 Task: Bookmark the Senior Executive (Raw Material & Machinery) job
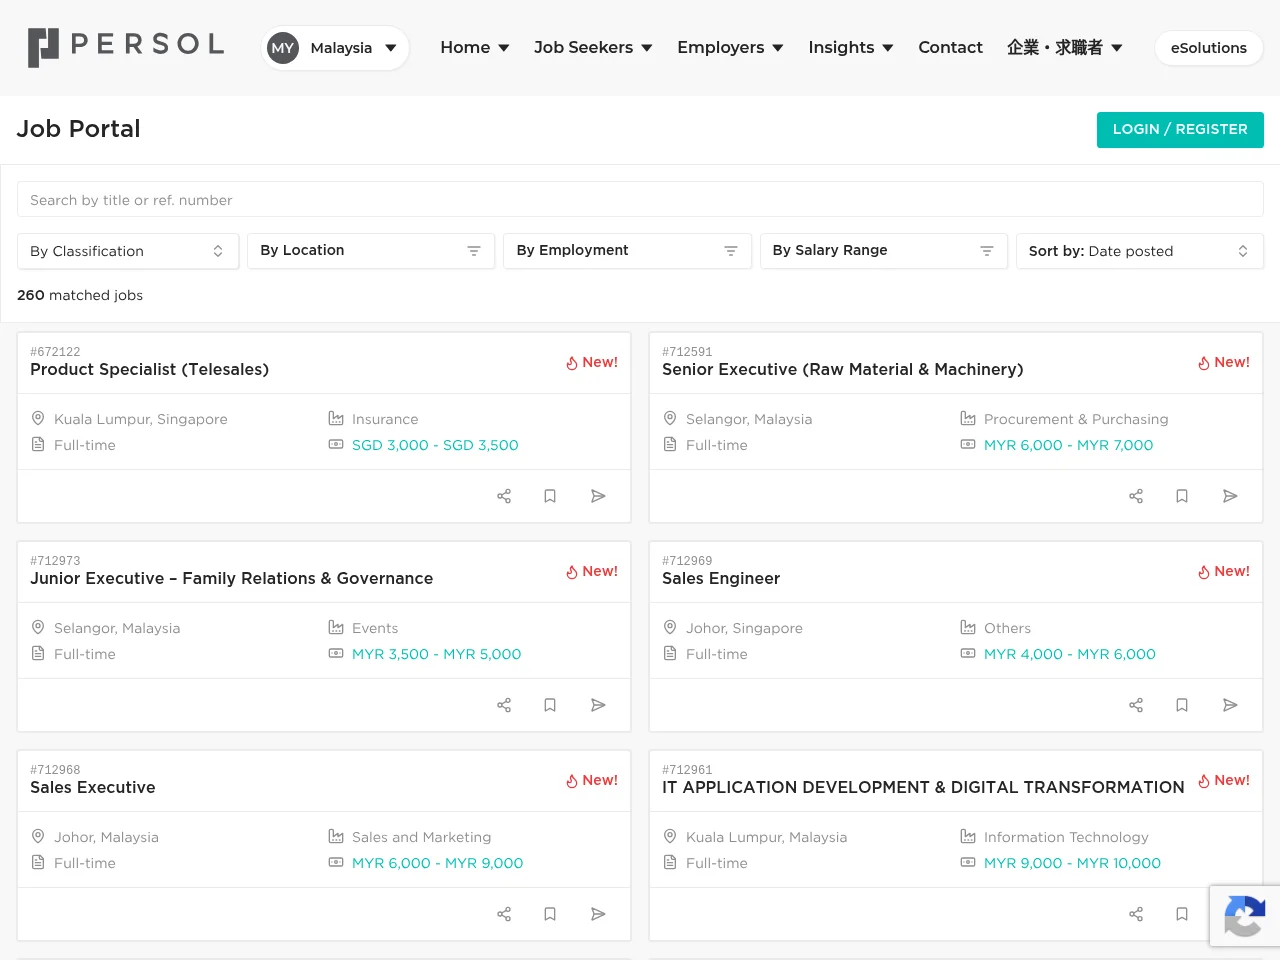point(1182,496)
